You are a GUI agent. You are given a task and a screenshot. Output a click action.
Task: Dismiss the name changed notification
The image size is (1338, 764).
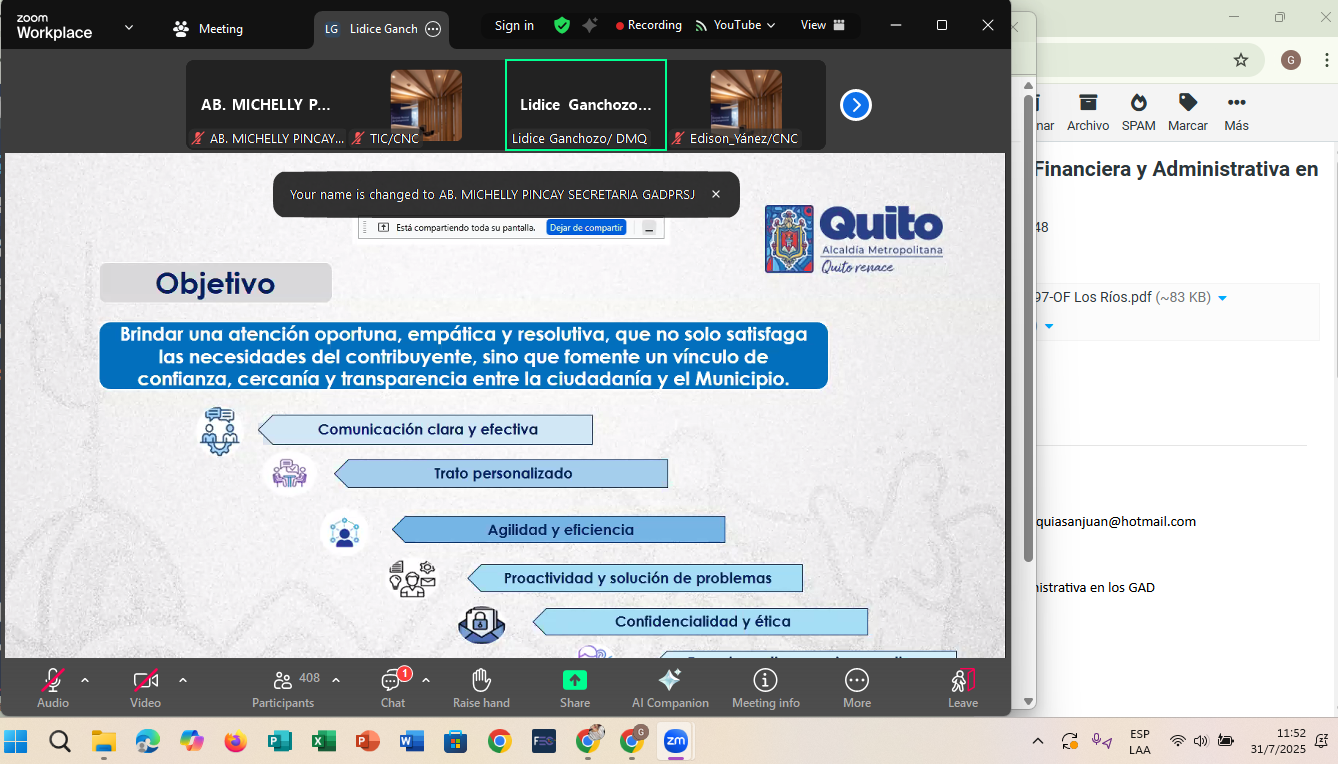[x=716, y=195]
